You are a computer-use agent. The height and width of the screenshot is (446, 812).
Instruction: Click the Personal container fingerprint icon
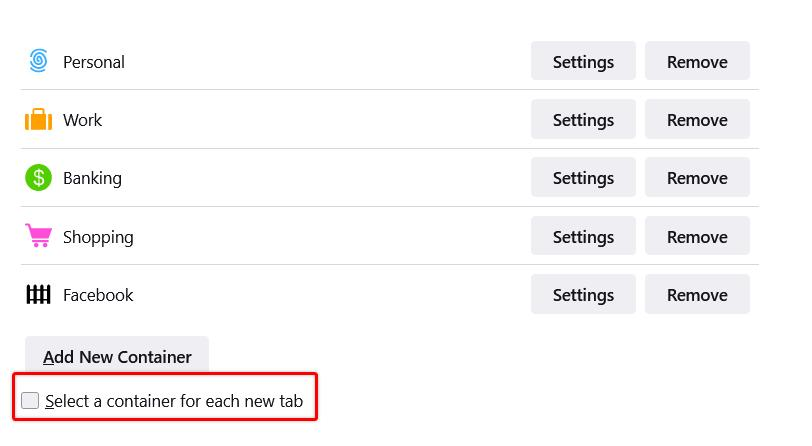point(38,61)
